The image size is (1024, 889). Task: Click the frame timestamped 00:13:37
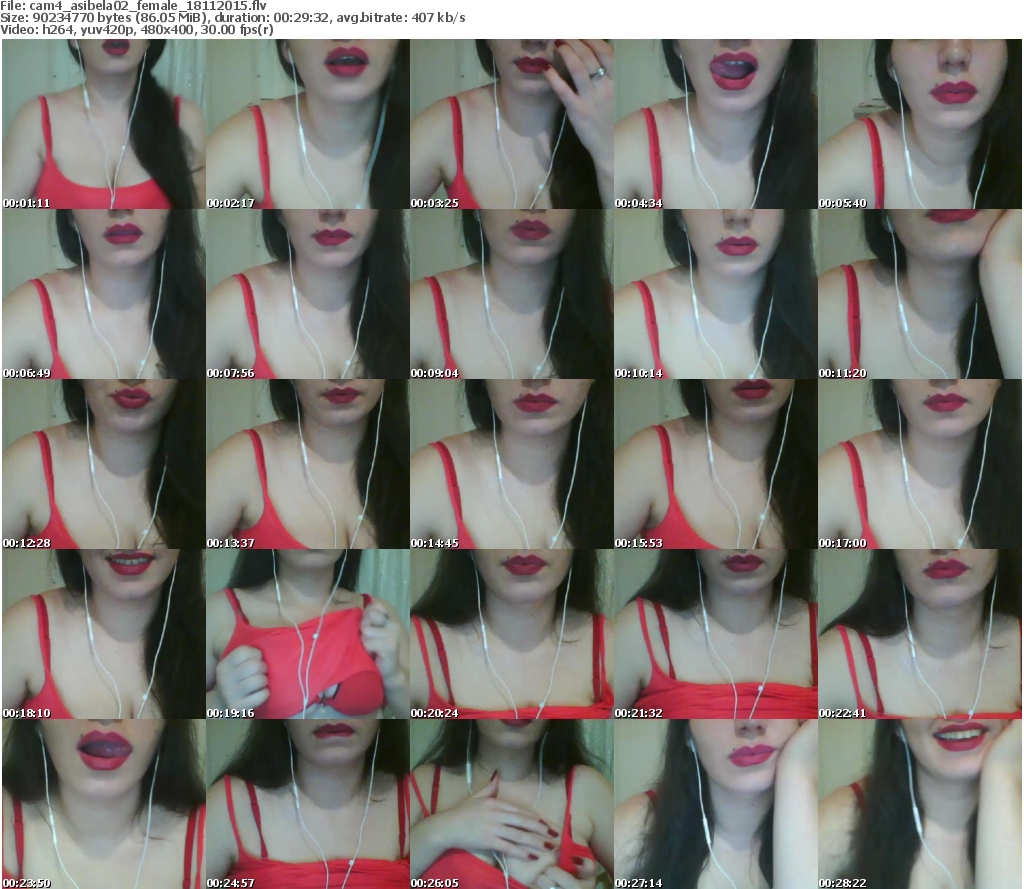(308, 464)
